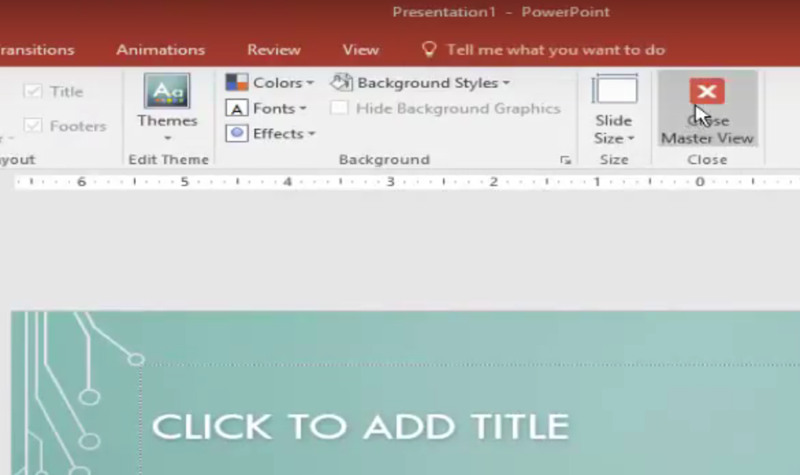The height and width of the screenshot is (475, 800).
Task: Enable Hide Background Graphics checkbox
Action: [339, 108]
